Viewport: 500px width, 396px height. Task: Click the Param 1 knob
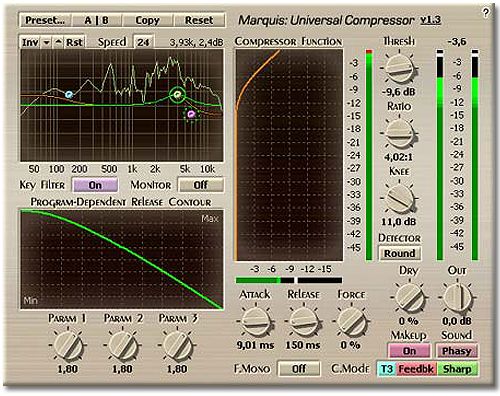tap(68, 345)
